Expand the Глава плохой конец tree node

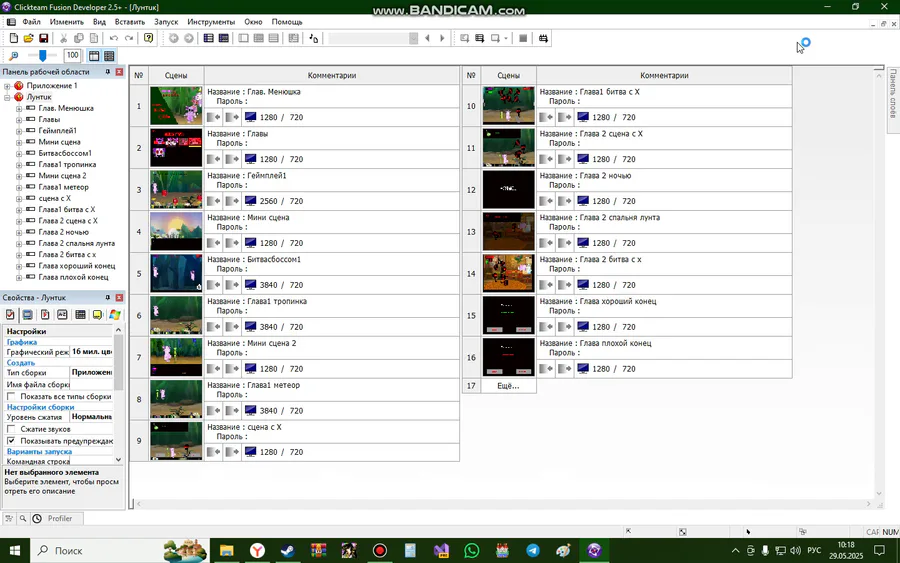pyautogui.click(x=19, y=278)
